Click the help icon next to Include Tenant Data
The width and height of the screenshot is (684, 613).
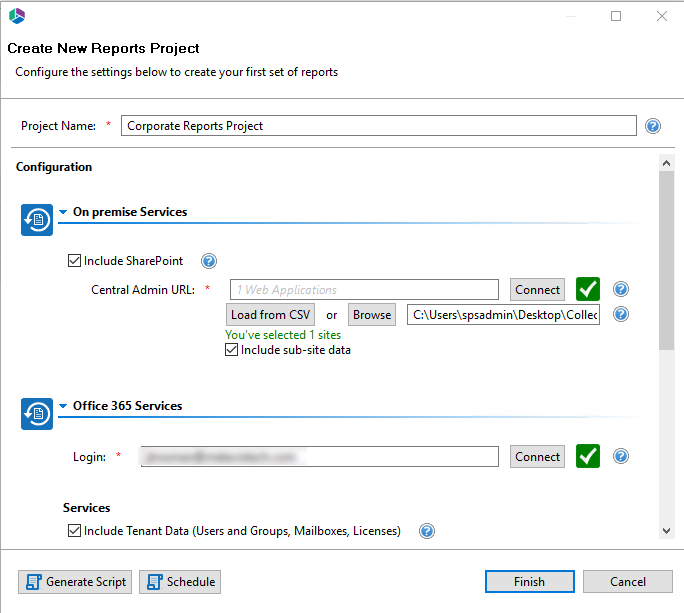click(x=427, y=531)
